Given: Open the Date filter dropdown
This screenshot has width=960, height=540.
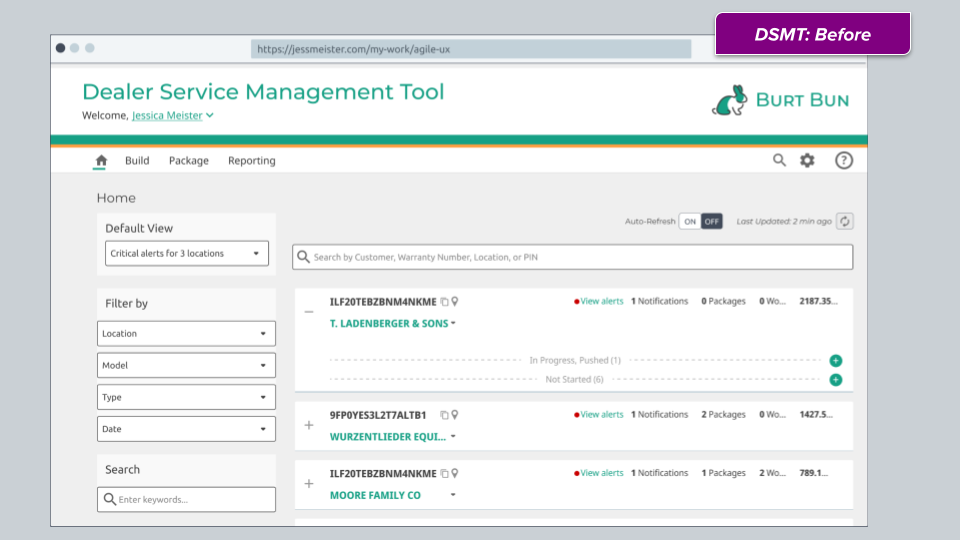Looking at the screenshot, I should 186,429.
